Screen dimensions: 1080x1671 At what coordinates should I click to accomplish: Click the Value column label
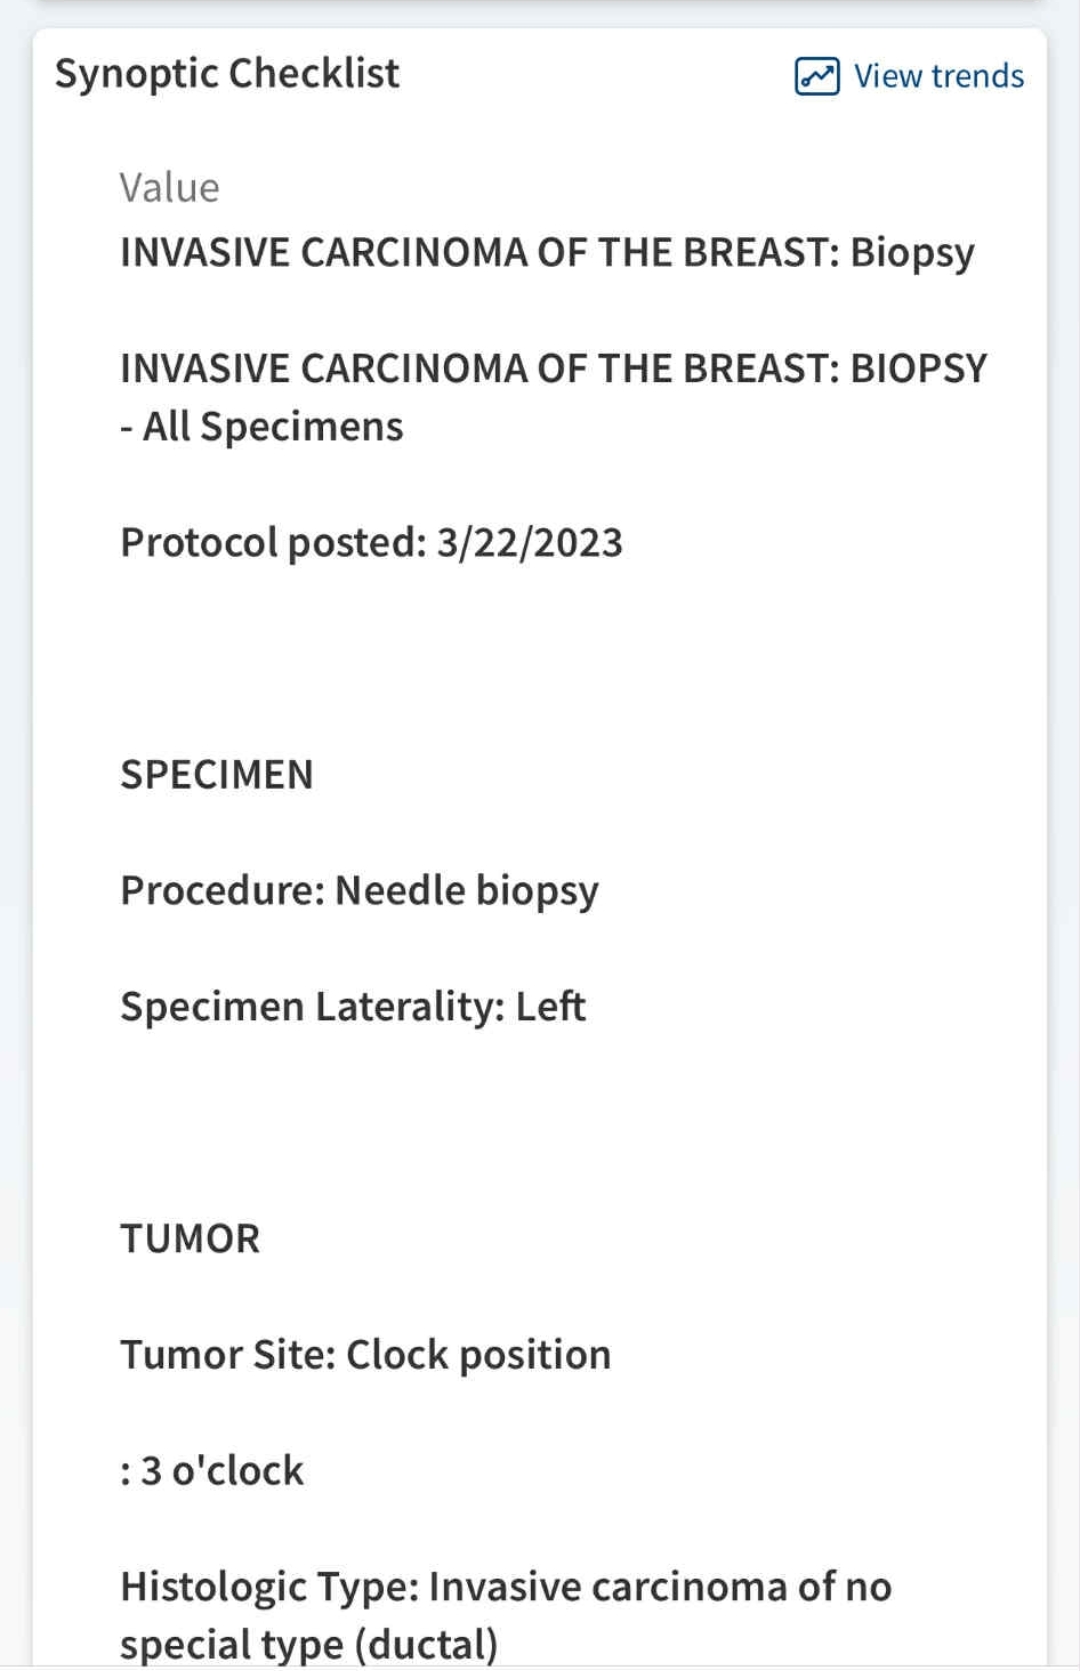click(x=169, y=187)
